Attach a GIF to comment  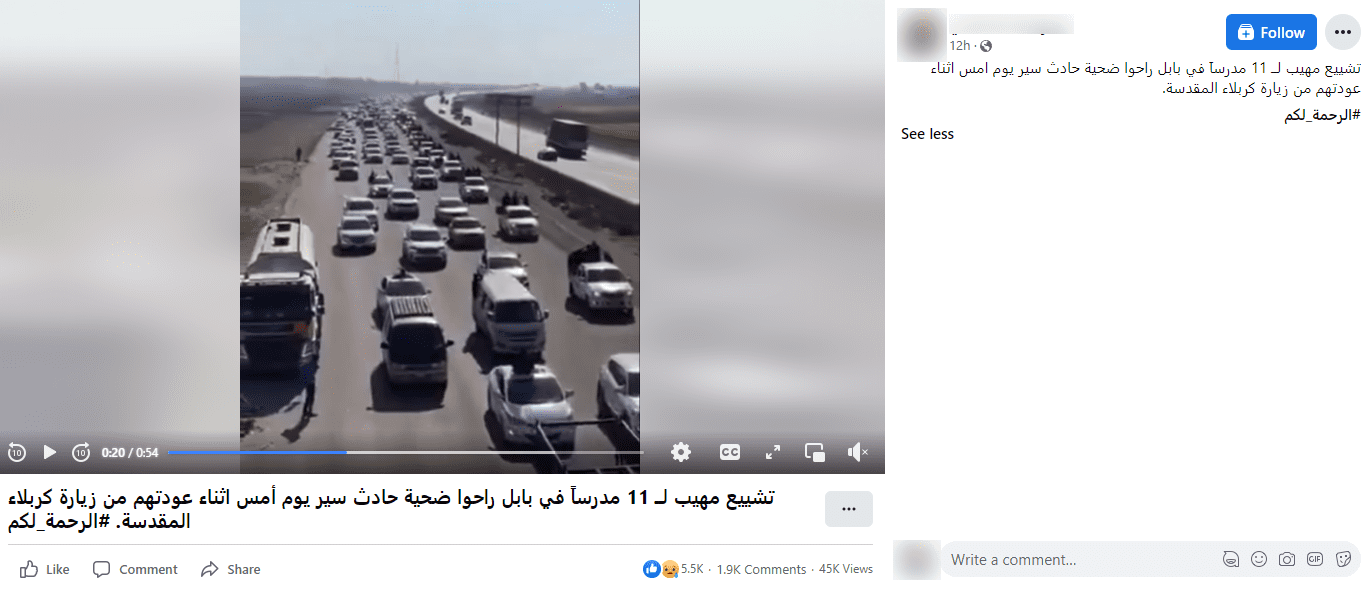click(x=1315, y=560)
